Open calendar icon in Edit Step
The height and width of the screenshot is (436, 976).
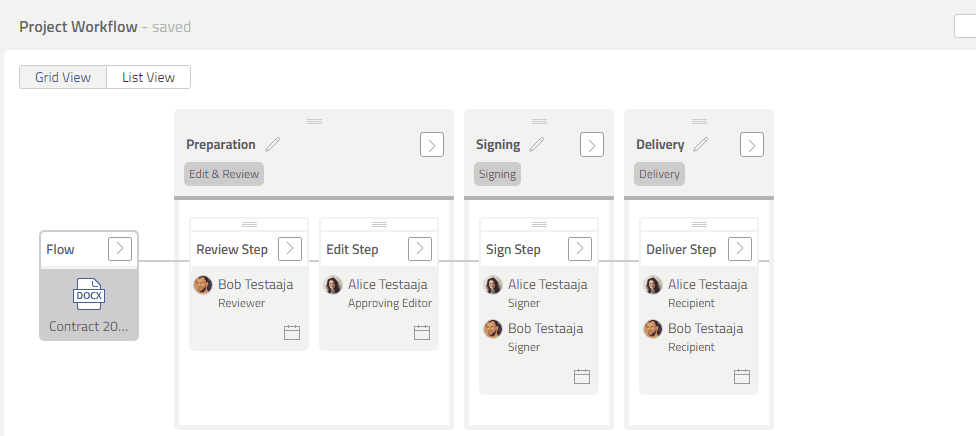pyautogui.click(x=422, y=332)
